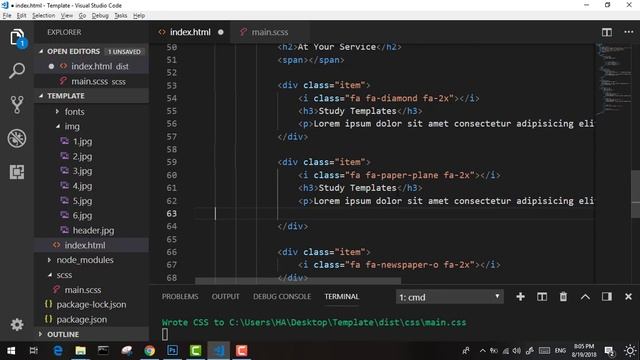Image resolution: width=640 pixels, height=360 pixels.
Task: Open the Windows Start menu
Action: (x=11, y=351)
